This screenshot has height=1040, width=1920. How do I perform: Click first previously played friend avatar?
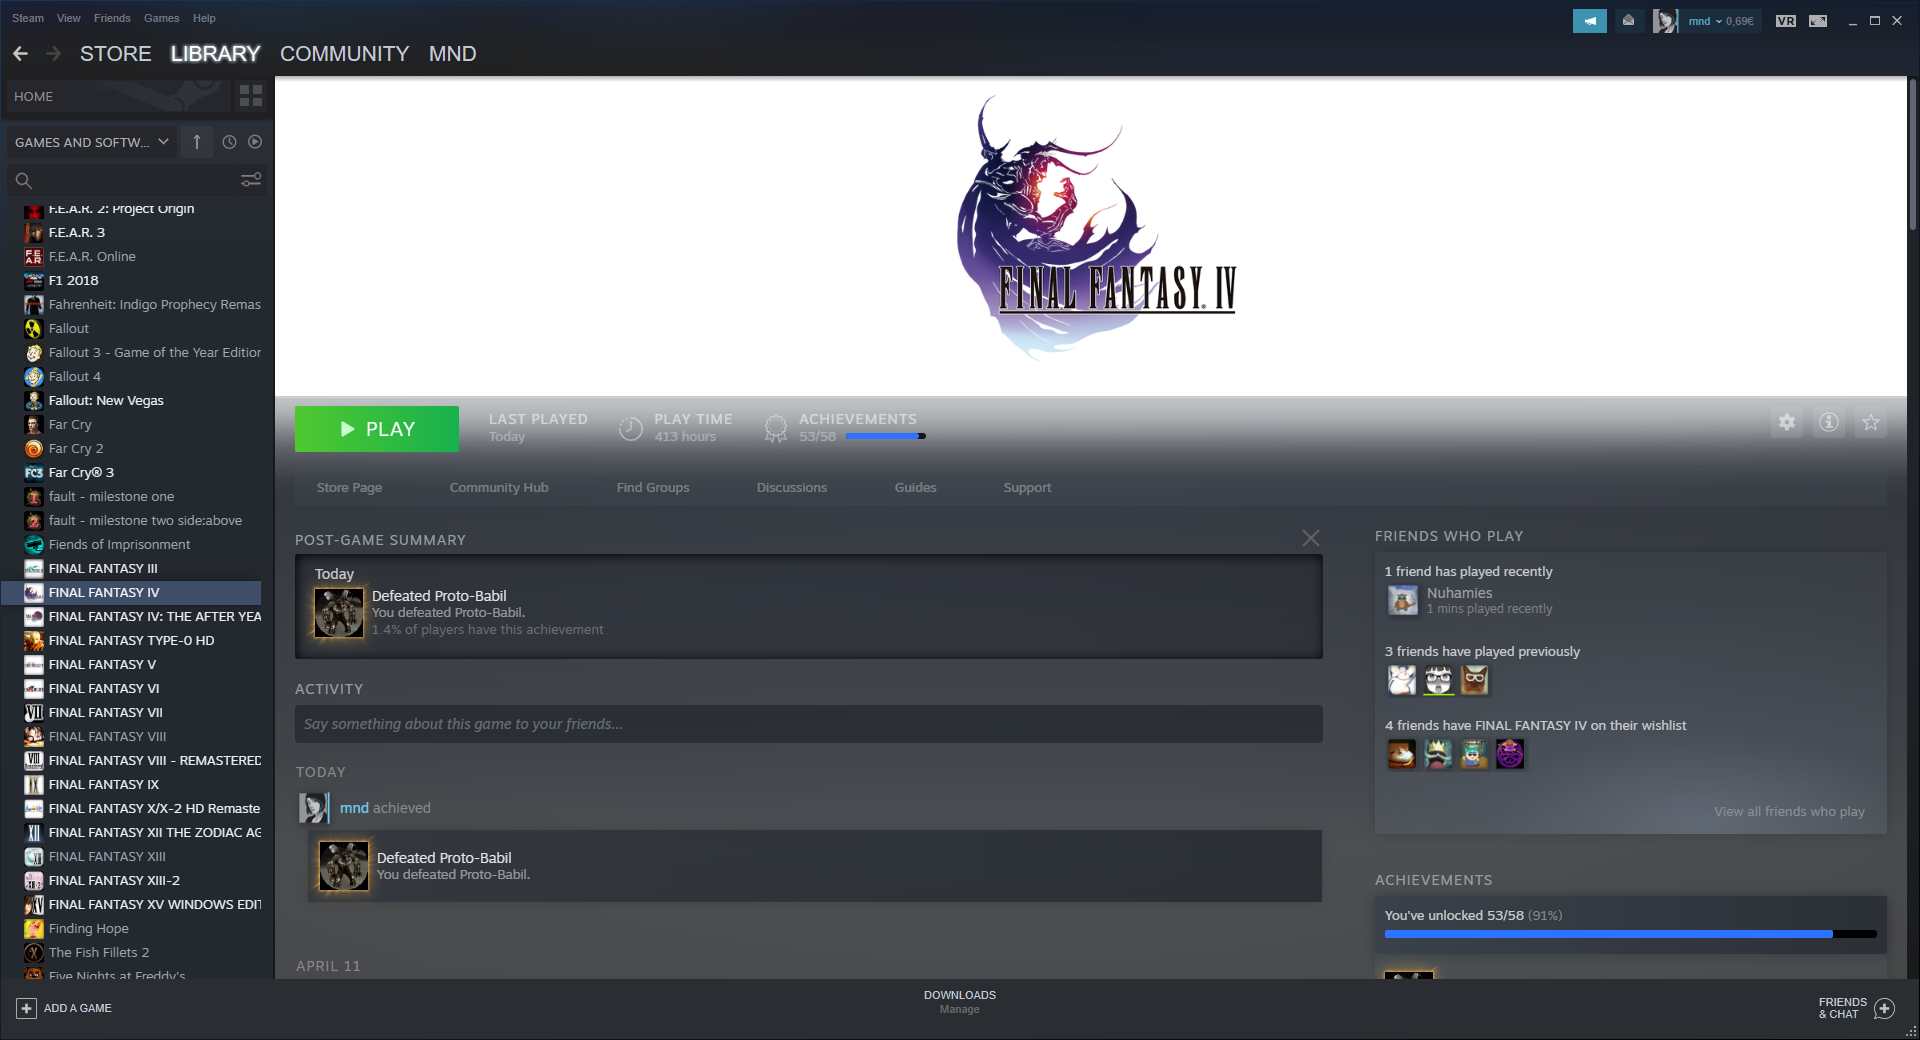click(x=1402, y=680)
